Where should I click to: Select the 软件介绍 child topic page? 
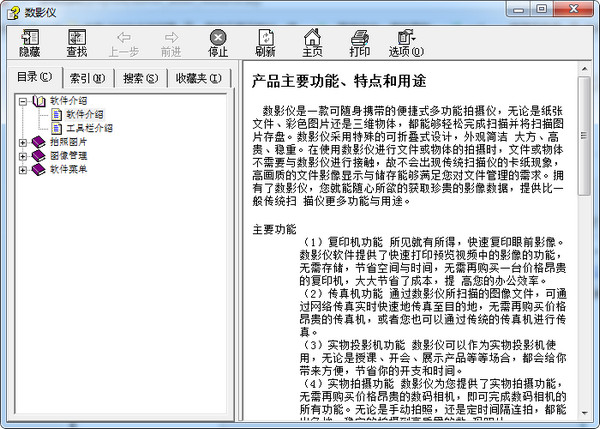point(84,114)
